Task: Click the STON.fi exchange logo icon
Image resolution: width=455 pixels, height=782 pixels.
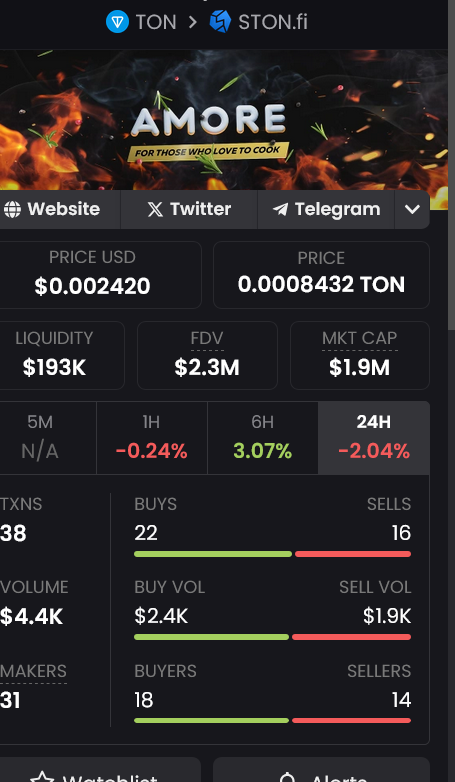Action: click(220, 22)
